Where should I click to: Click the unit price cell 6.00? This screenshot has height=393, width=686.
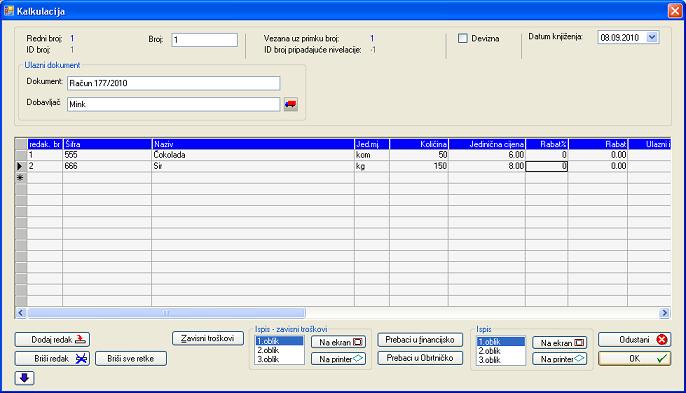tap(487, 155)
